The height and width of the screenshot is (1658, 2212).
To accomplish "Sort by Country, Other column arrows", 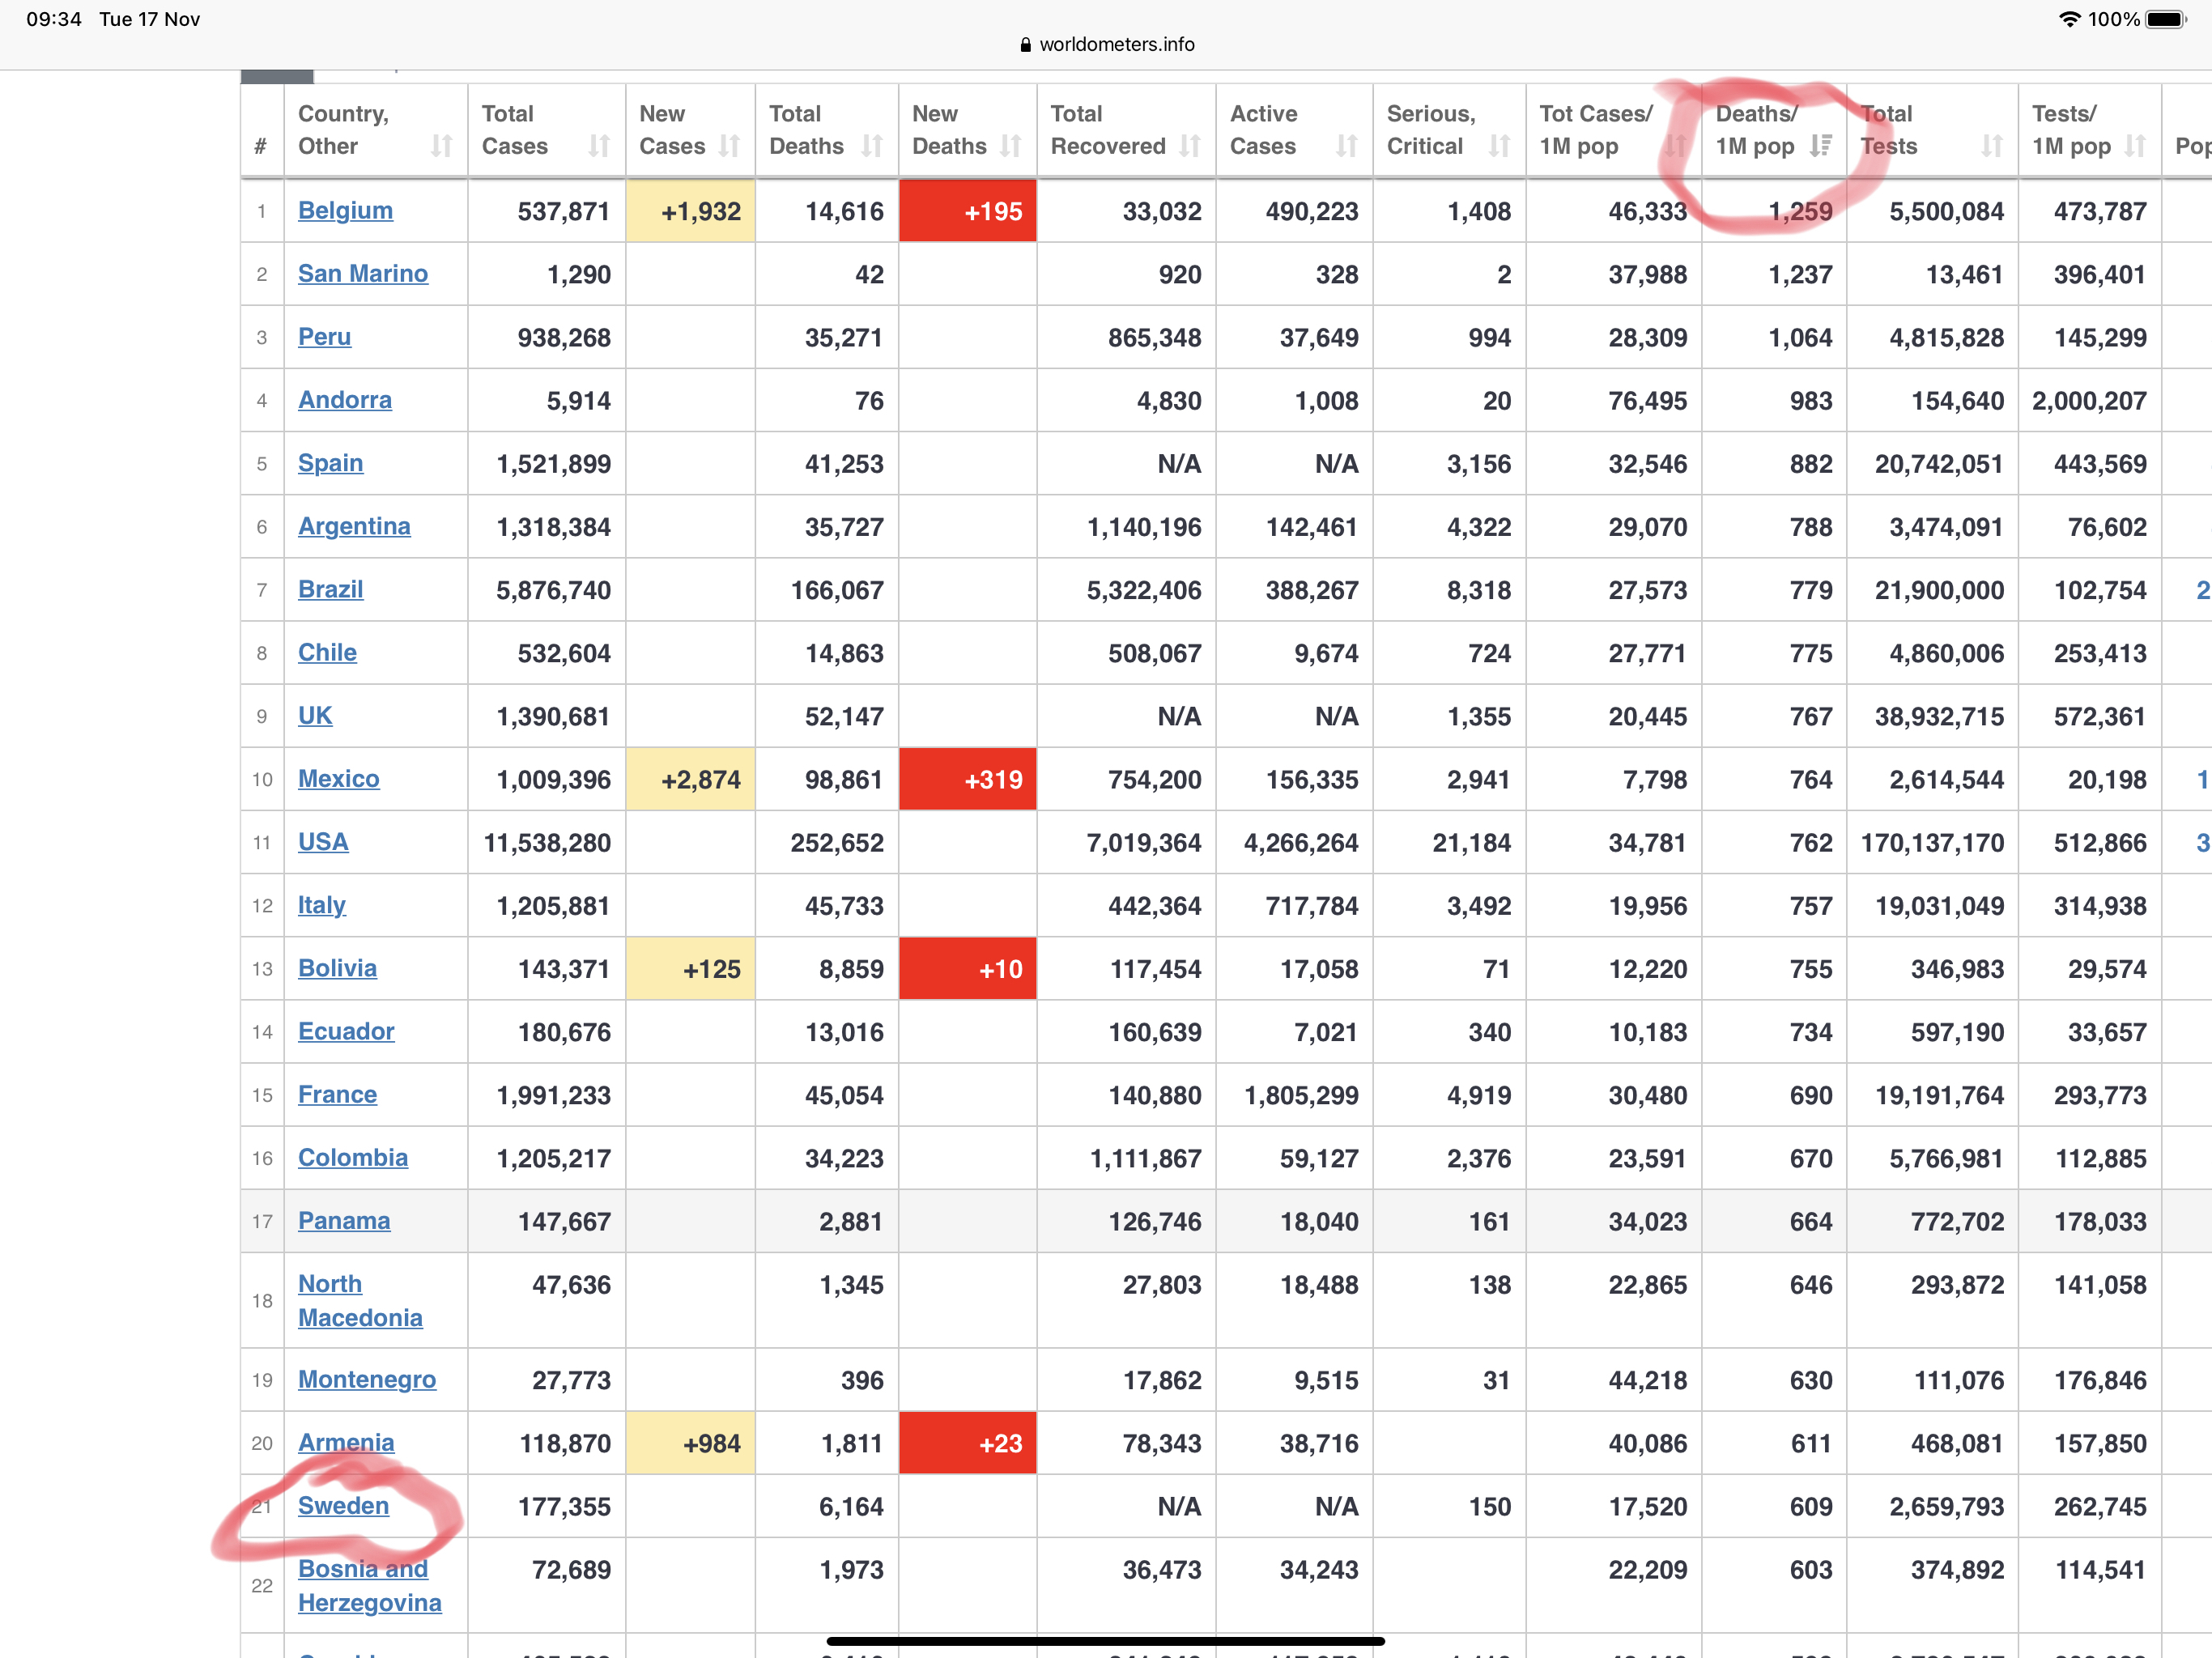I will (441, 146).
